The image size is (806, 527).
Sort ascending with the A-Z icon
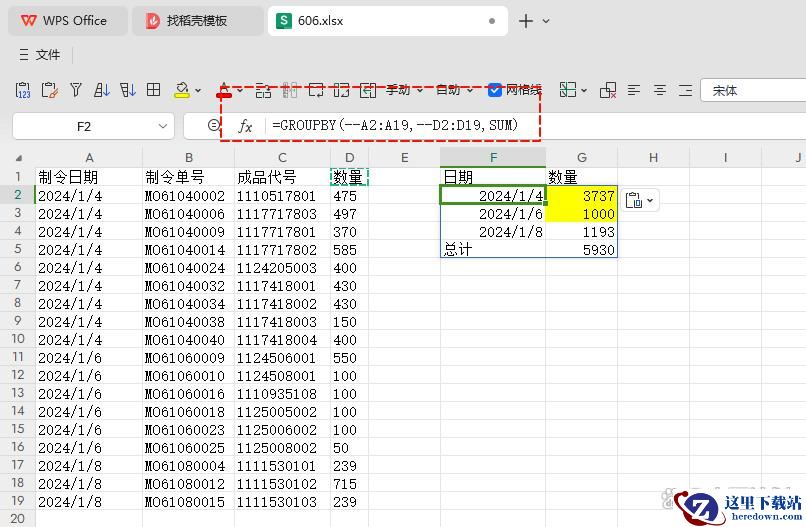coord(102,90)
